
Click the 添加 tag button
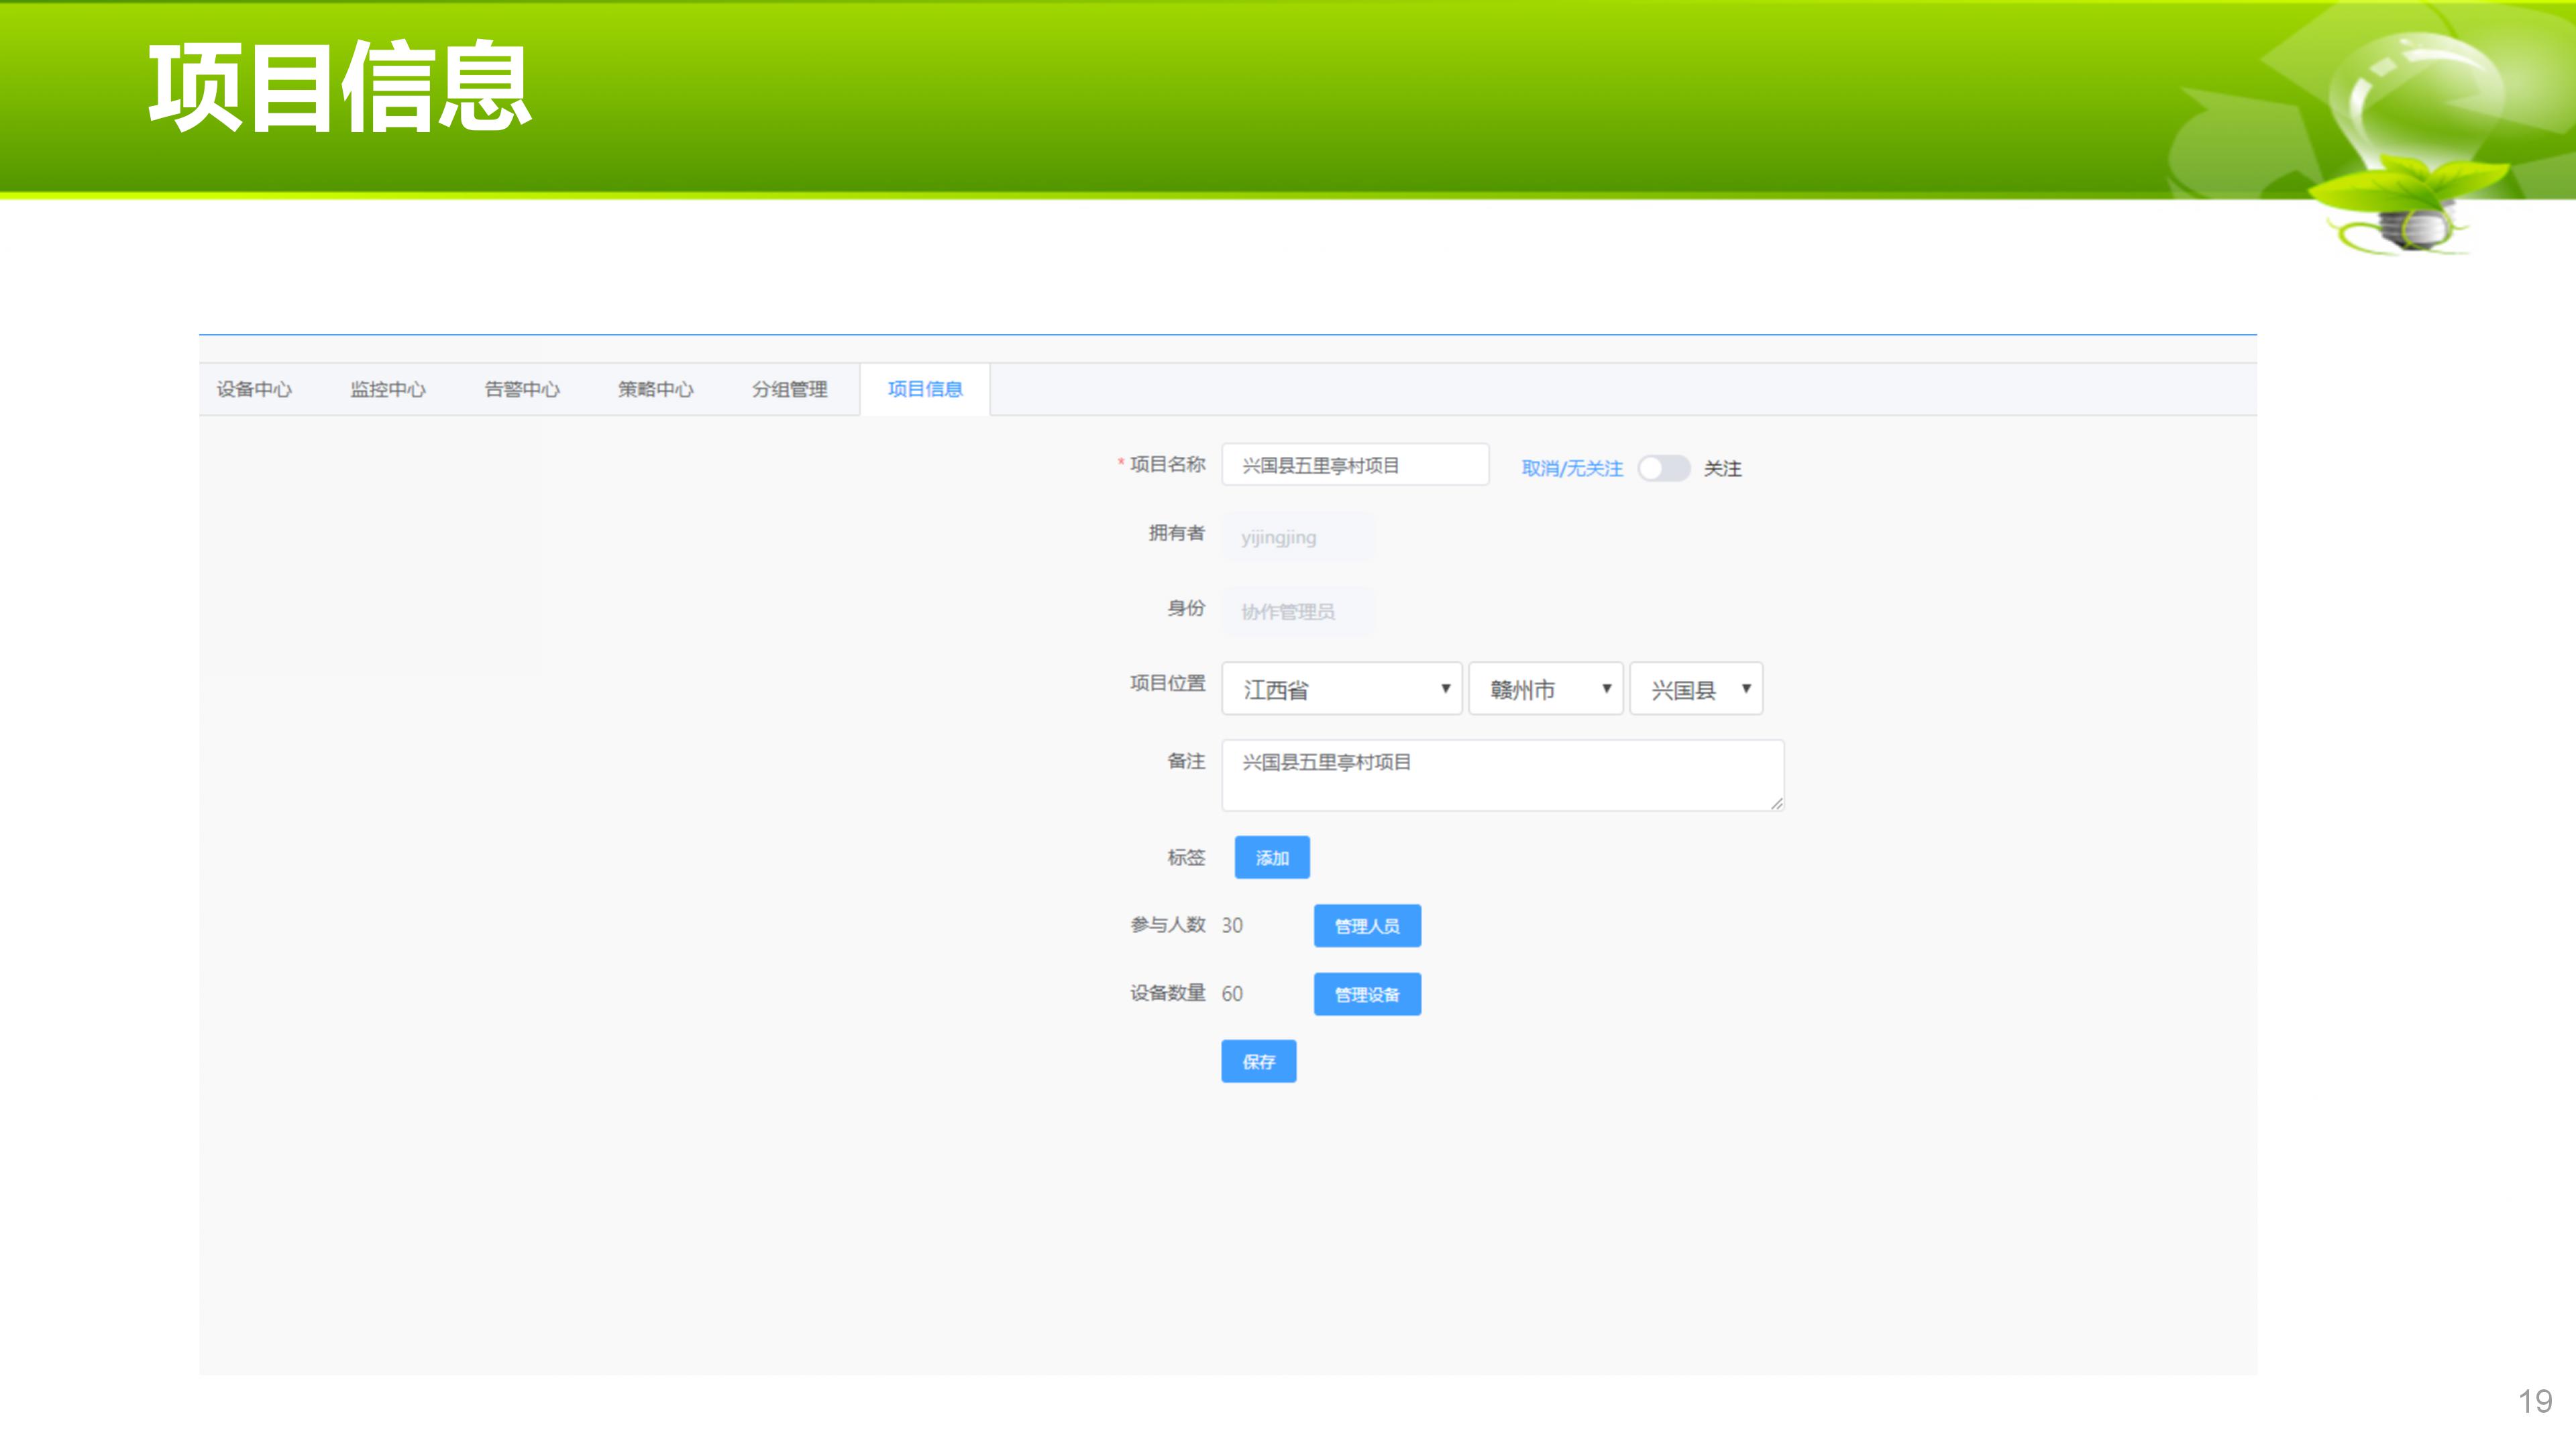[x=1271, y=858]
